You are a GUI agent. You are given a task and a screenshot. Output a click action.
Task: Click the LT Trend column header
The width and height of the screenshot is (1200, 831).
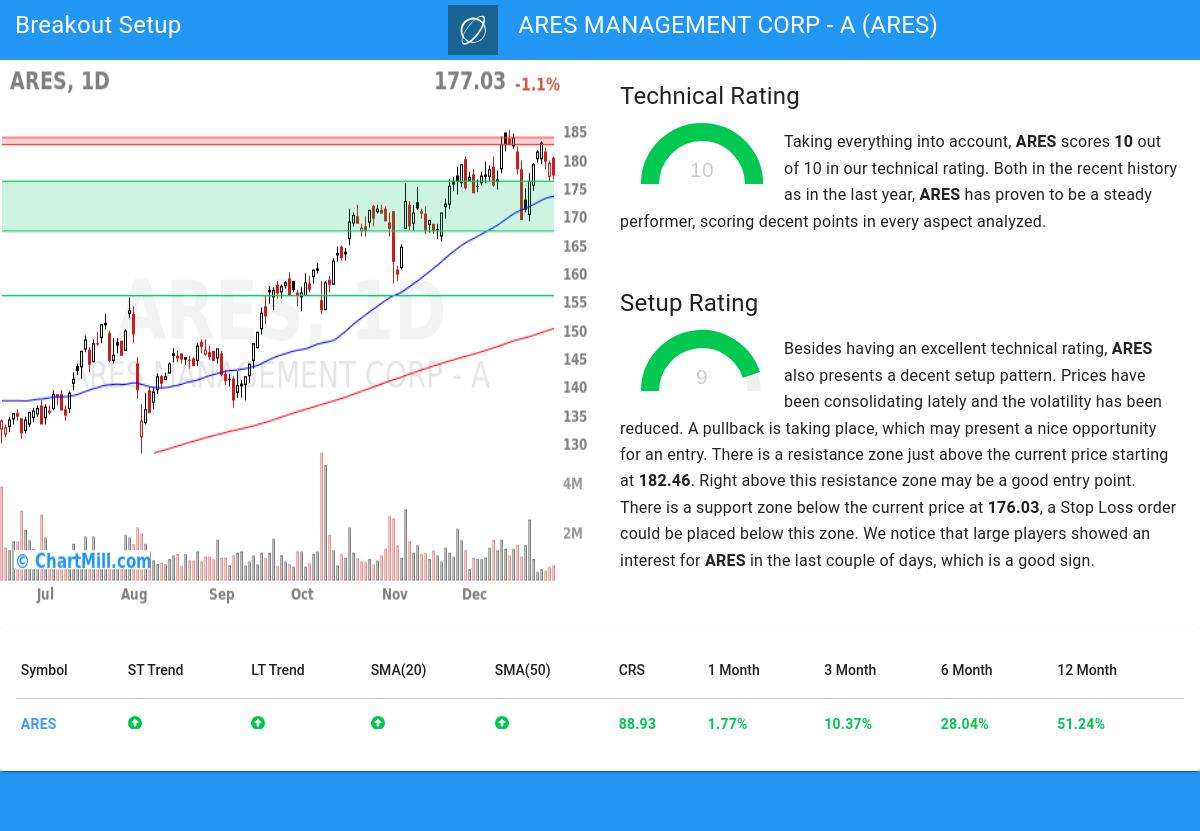pyautogui.click(x=278, y=670)
